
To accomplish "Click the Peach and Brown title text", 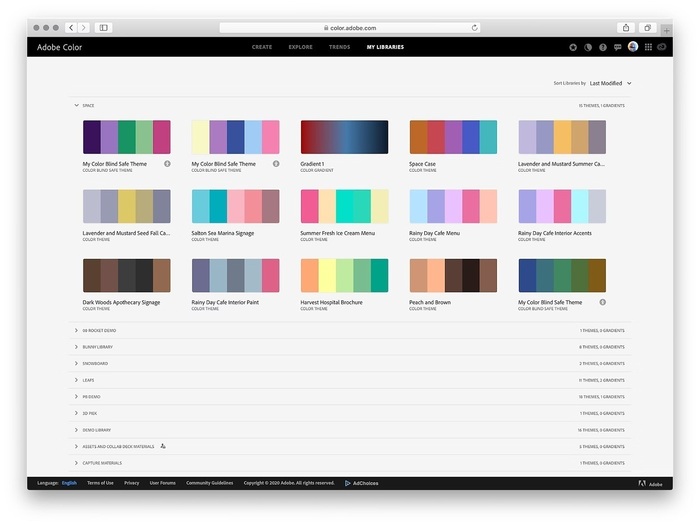I will (430, 302).
